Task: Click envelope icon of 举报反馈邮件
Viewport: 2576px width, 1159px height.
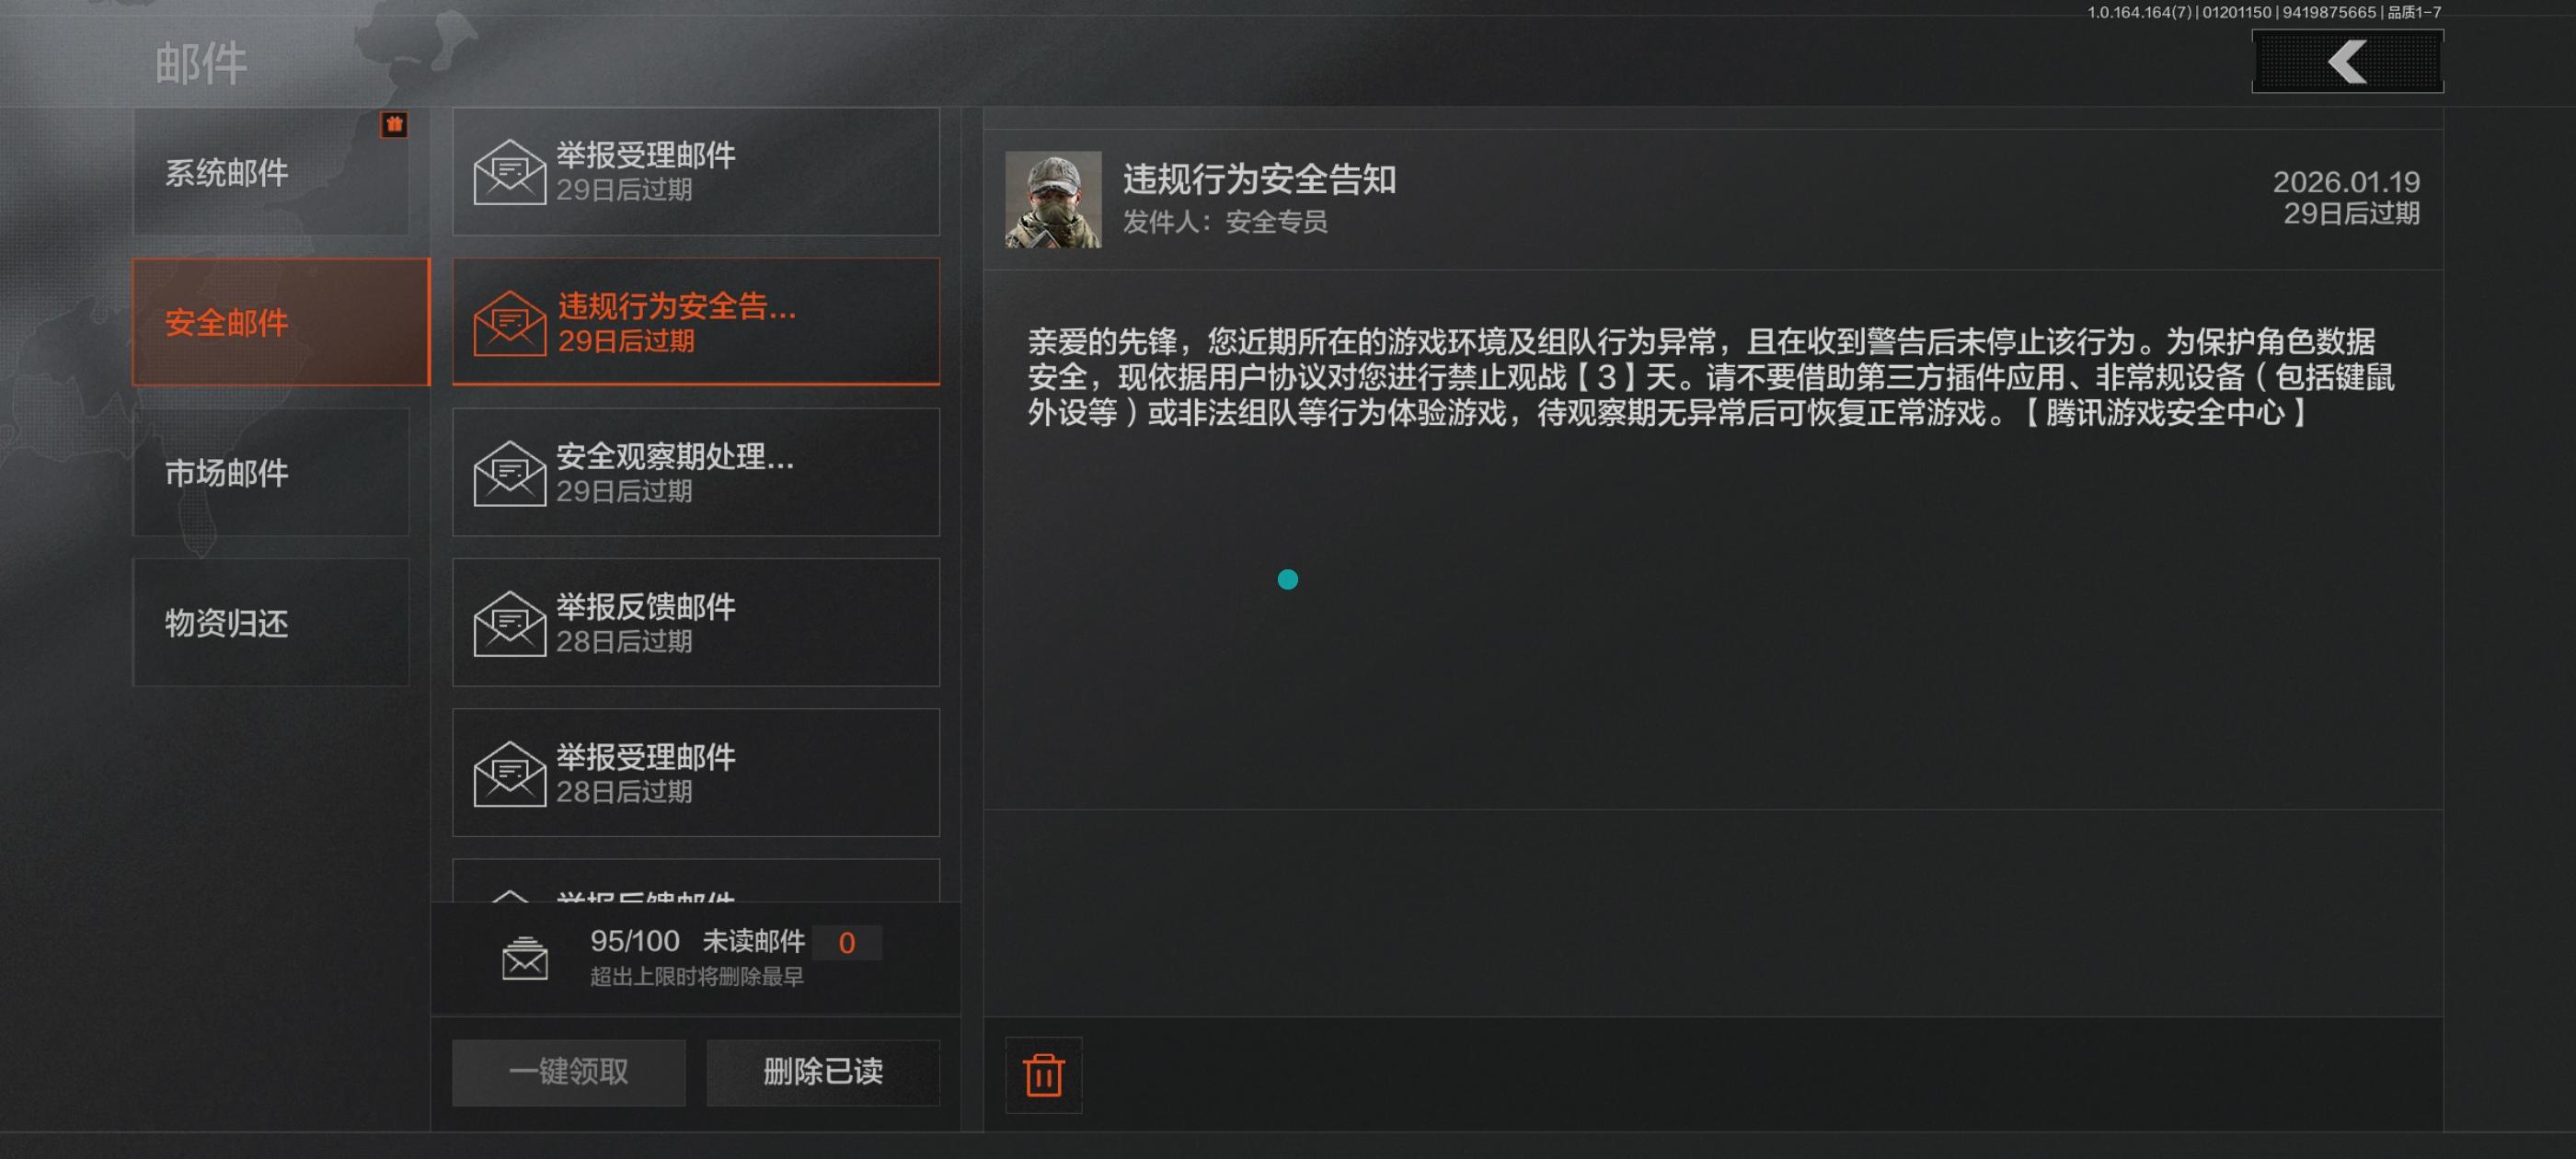Action: [x=510, y=623]
